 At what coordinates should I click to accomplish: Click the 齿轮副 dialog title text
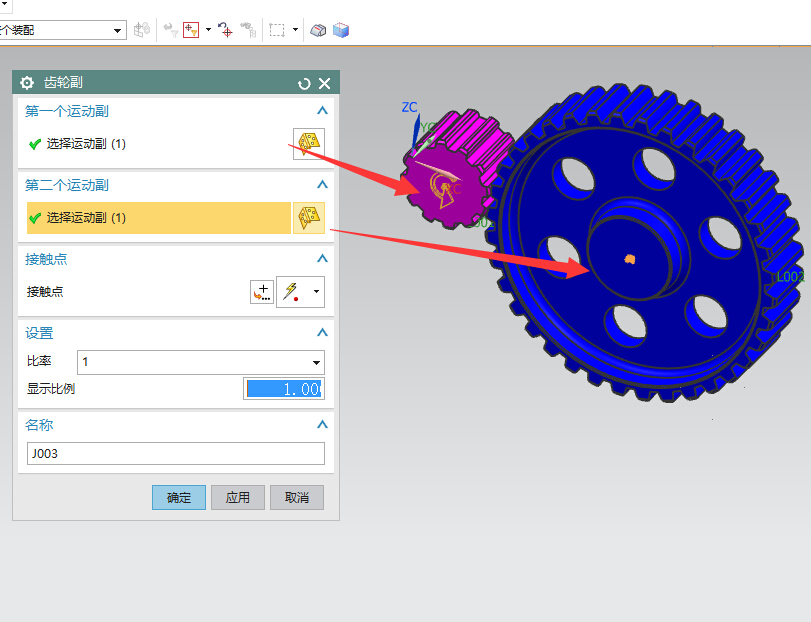[x=63, y=83]
